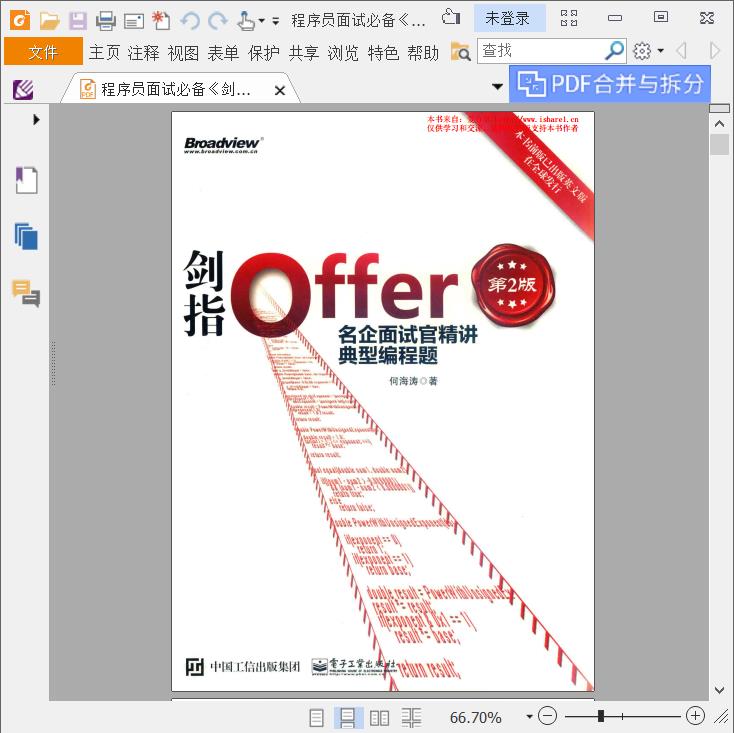Open the page thumbnails panel icon
Image resolution: width=734 pixels, height=733 pixels.
coord(26,236)
